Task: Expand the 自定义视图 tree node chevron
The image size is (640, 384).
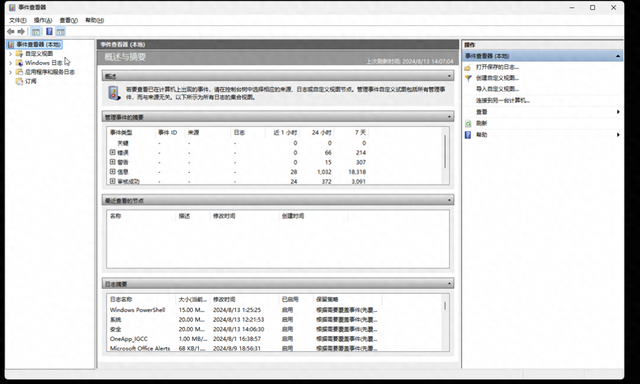Action: 11,53
